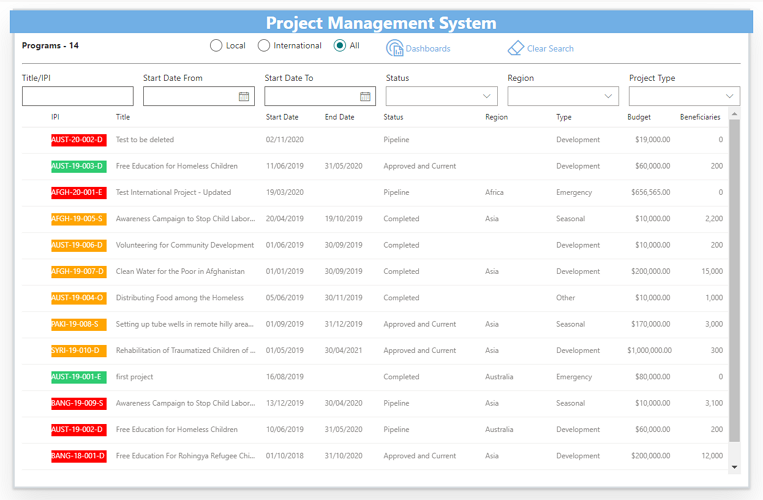
Task: Select the Local radio button
Action: pos(216,46)
